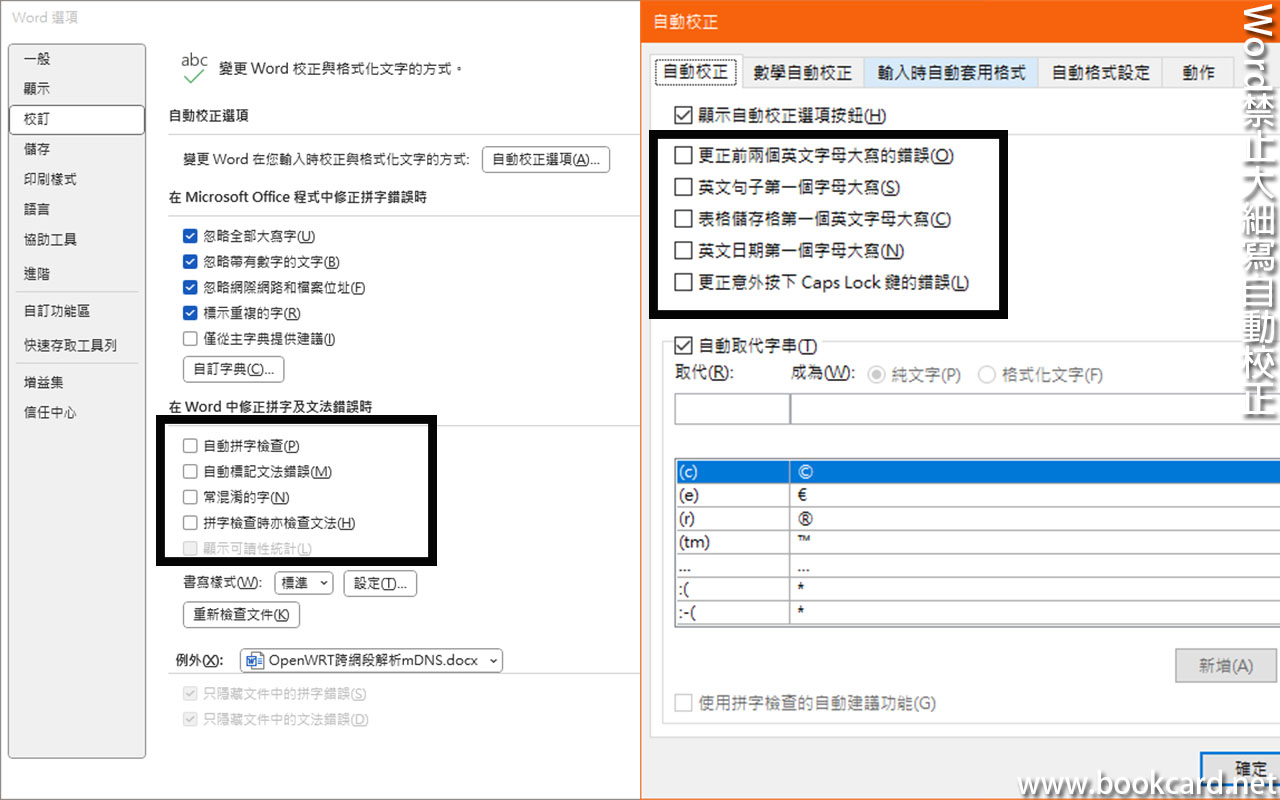Screen dimensions: 1280x800
Task: Toggle 顯示自動校正選項按鈕 checkbox
Action: pyautogui.click(x=684, y=115)
